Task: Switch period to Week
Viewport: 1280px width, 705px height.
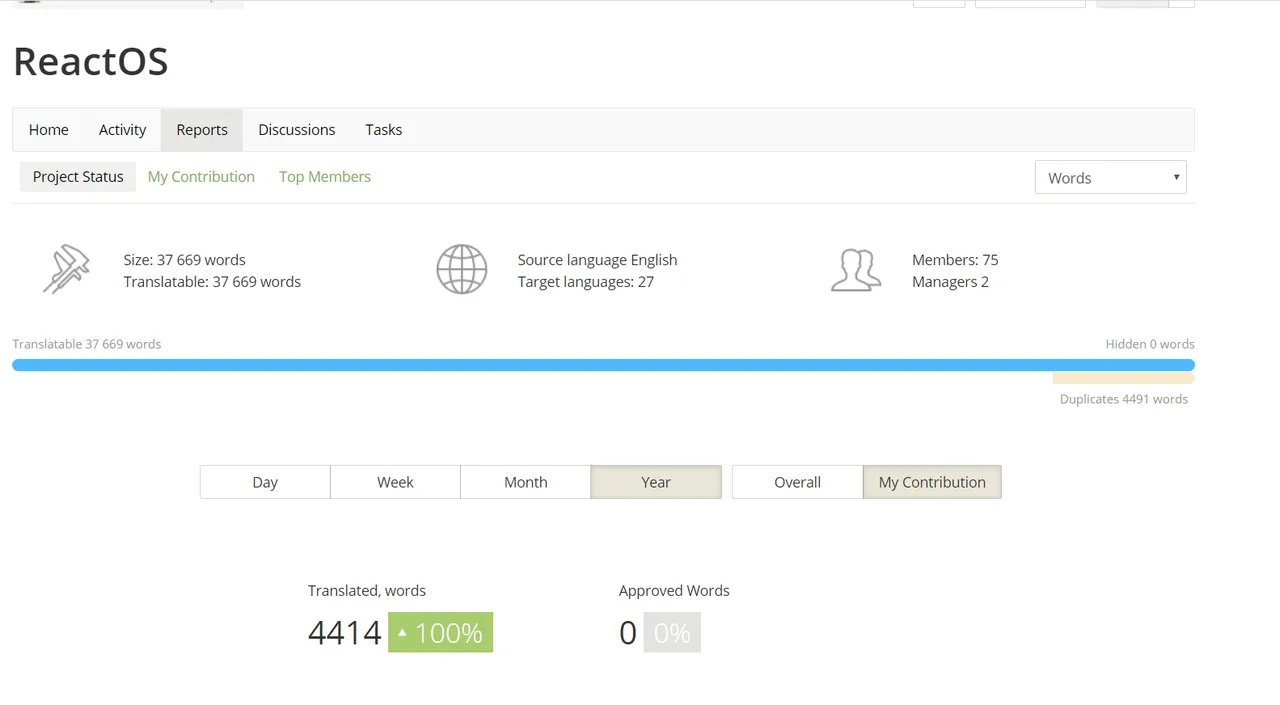Action: [x=395, y=482]
